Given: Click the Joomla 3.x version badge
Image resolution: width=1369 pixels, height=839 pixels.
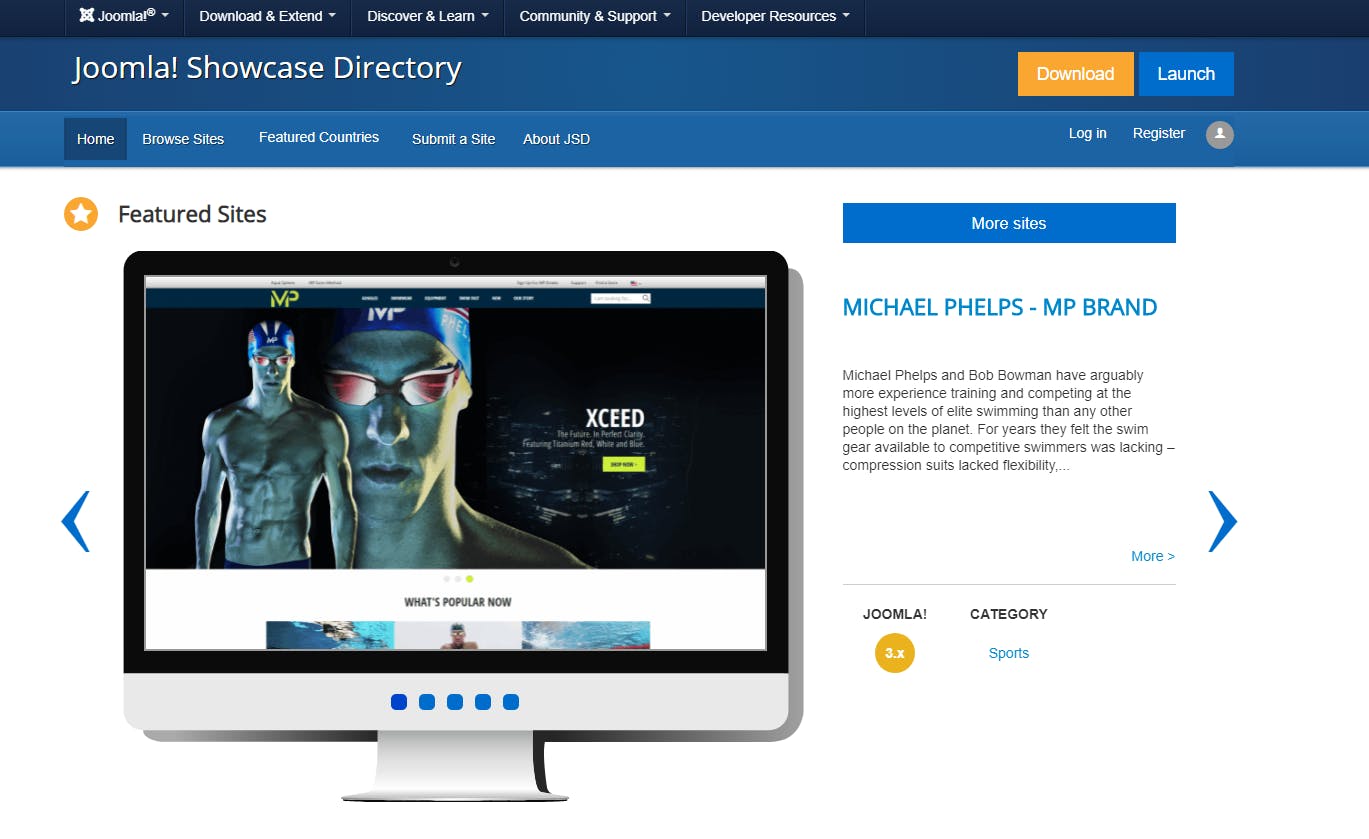Looking at the screenshot, I should [x=895, y=653].
